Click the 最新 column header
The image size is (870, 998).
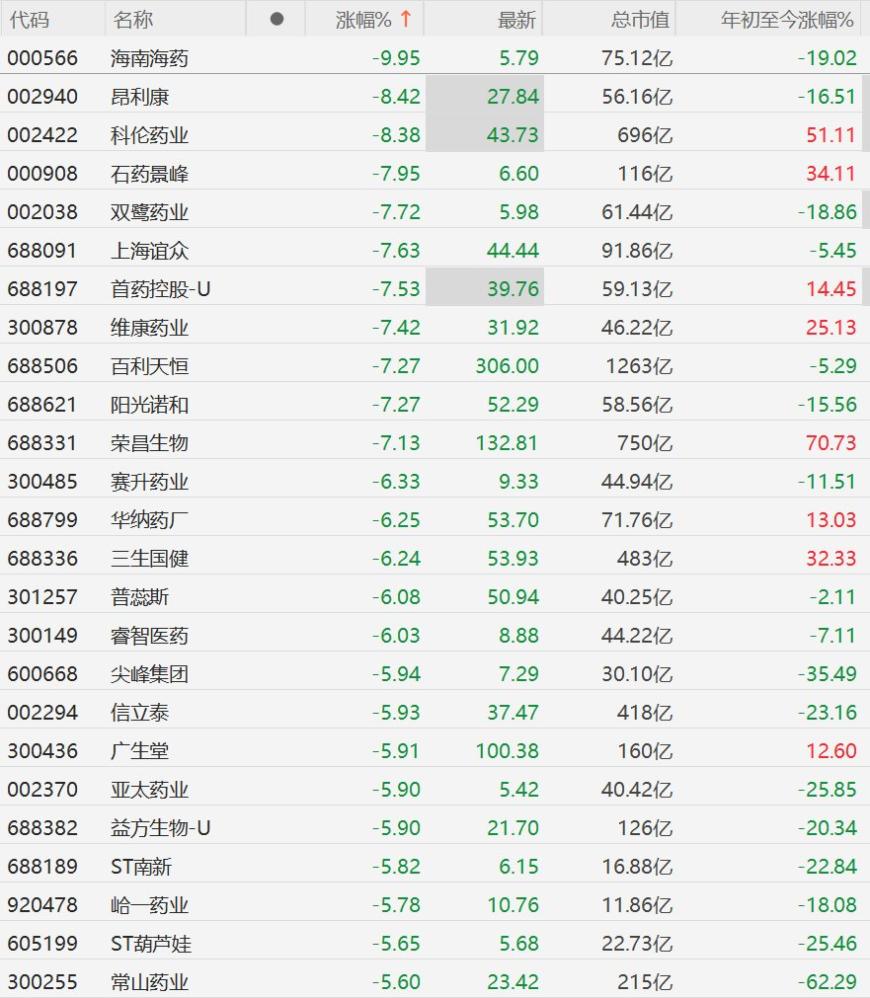coord(517,20)
